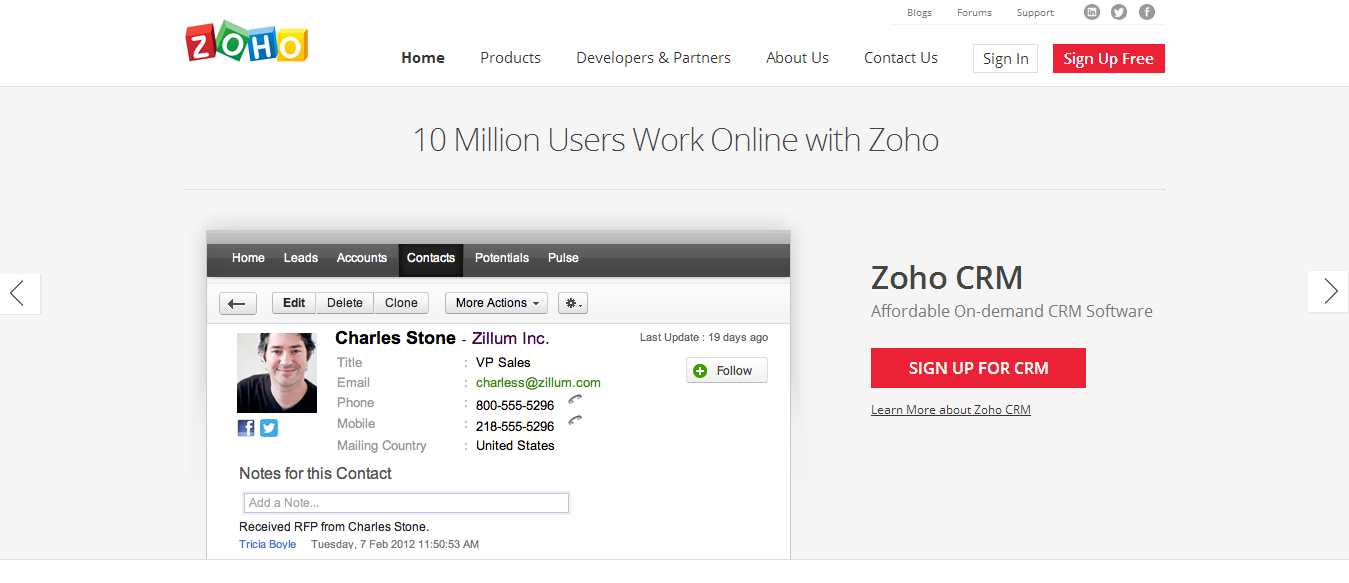Open Learn More about Zoho CRM link
The image size is (1349, 583).
click(950, 410)
